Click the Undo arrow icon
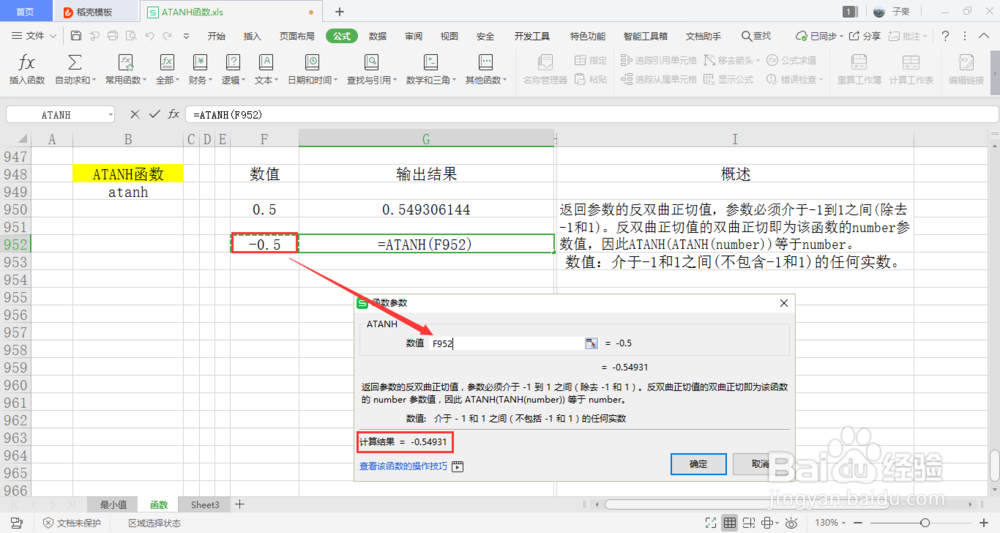Viewport: 1000px width, 533px height. point(149,36)
